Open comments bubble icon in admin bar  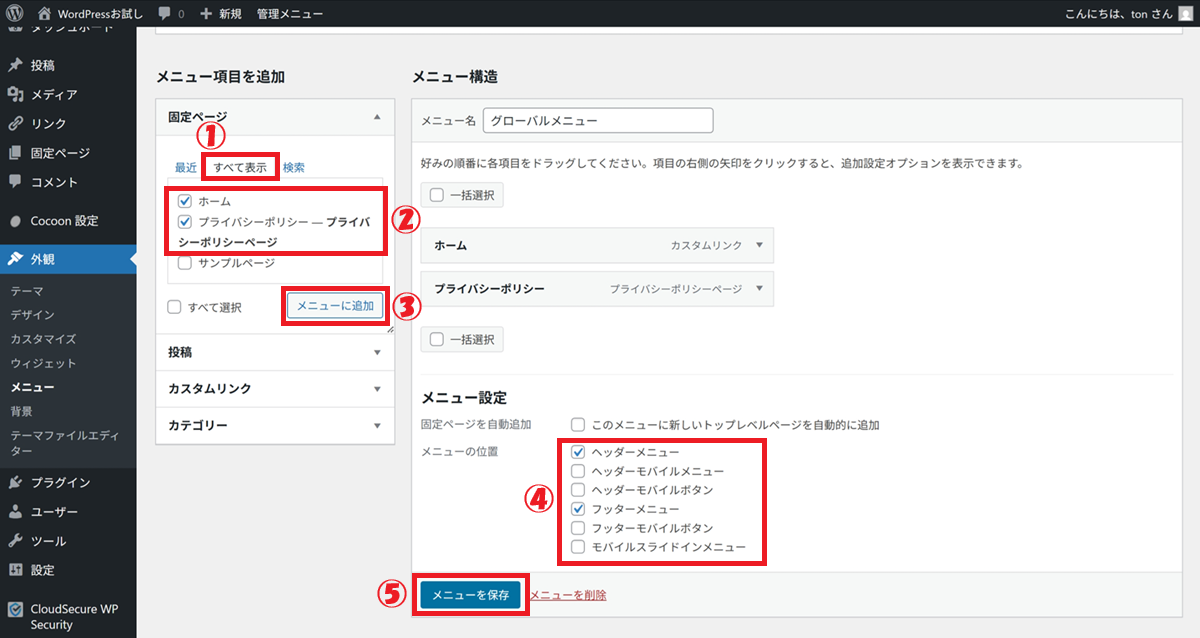click(164, 14)
